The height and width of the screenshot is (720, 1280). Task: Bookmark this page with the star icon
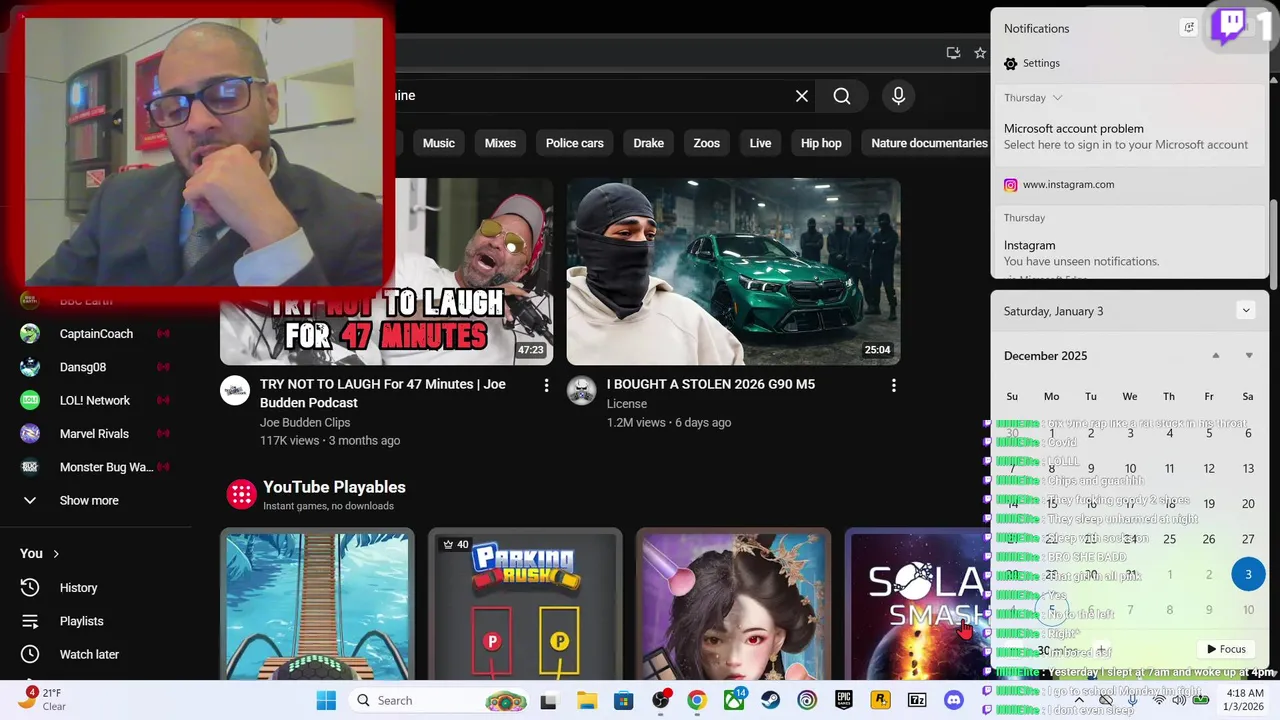(x=979, y=53)
